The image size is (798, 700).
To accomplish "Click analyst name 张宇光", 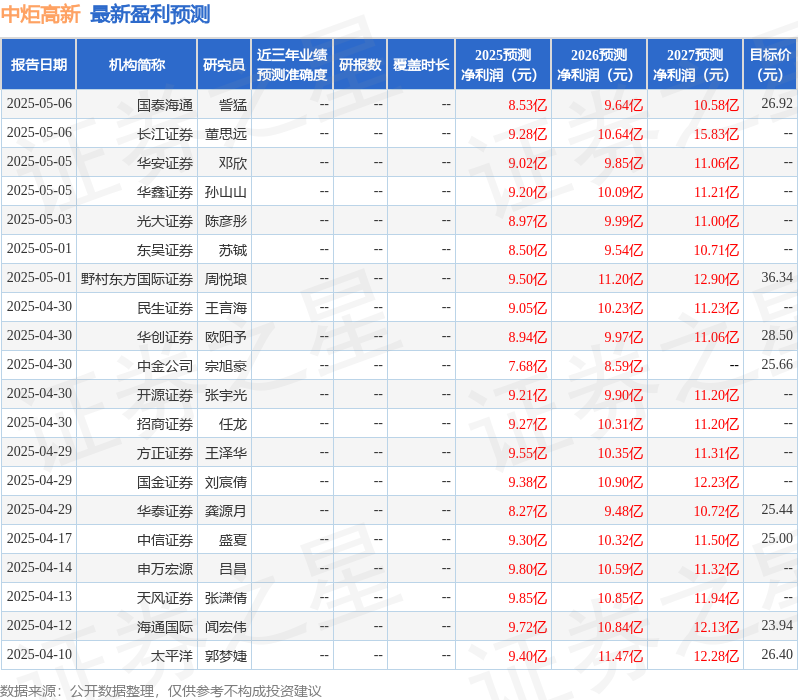I will [x=226, y=395].
